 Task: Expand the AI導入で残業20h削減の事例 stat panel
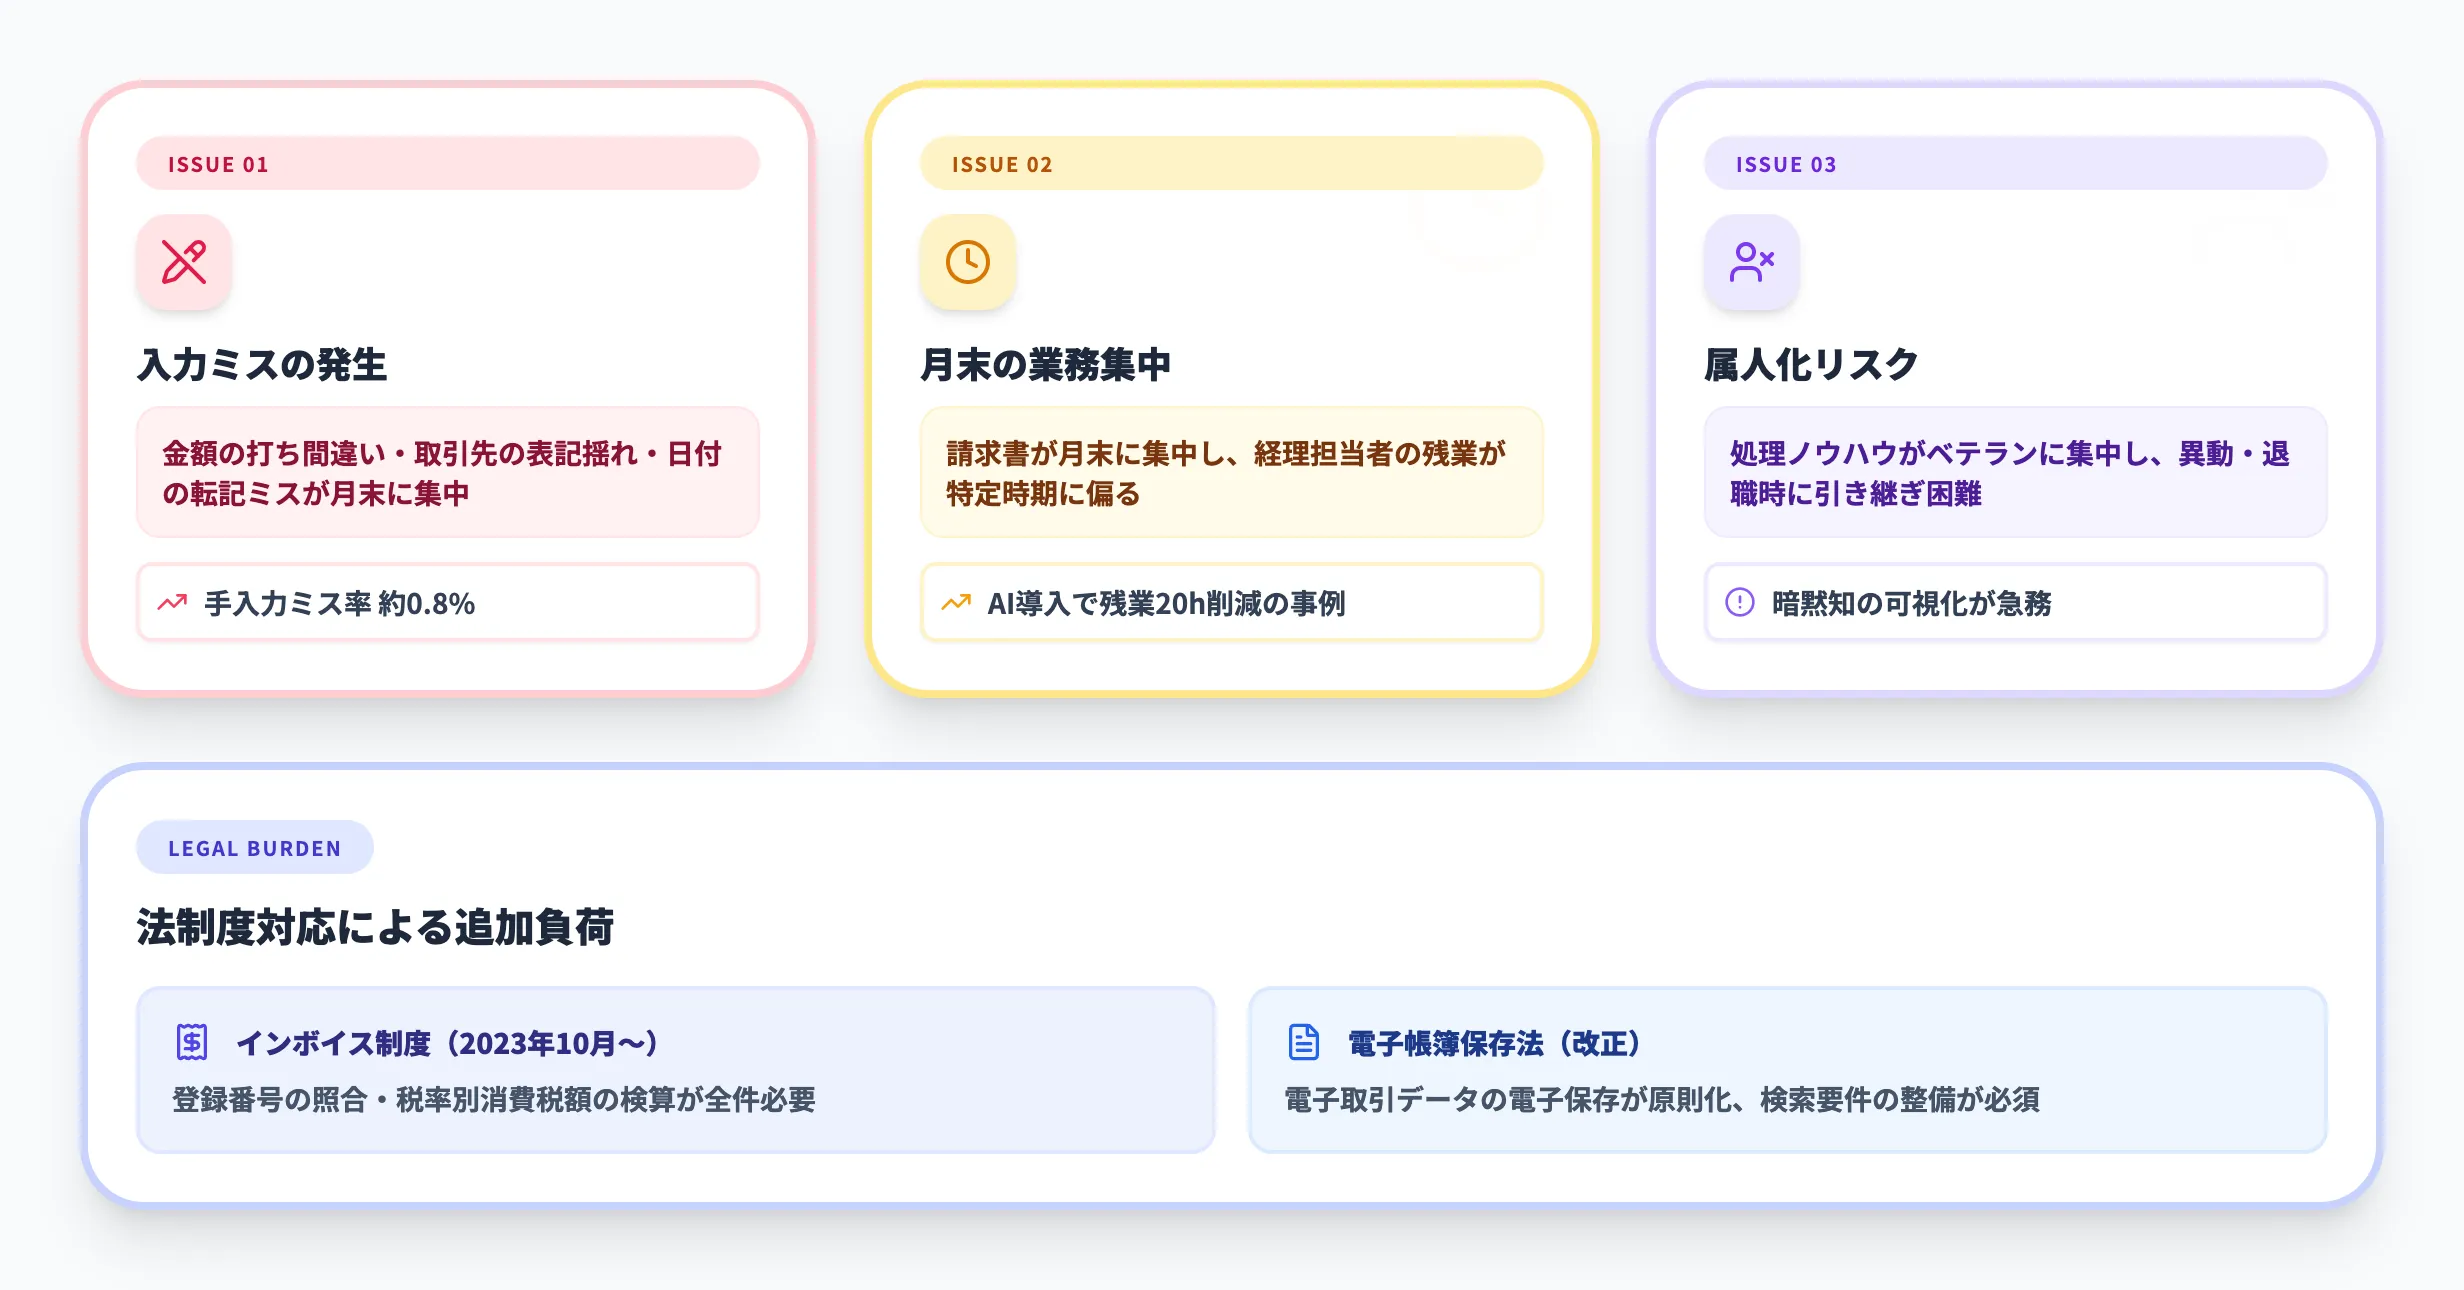(1231, 602)
